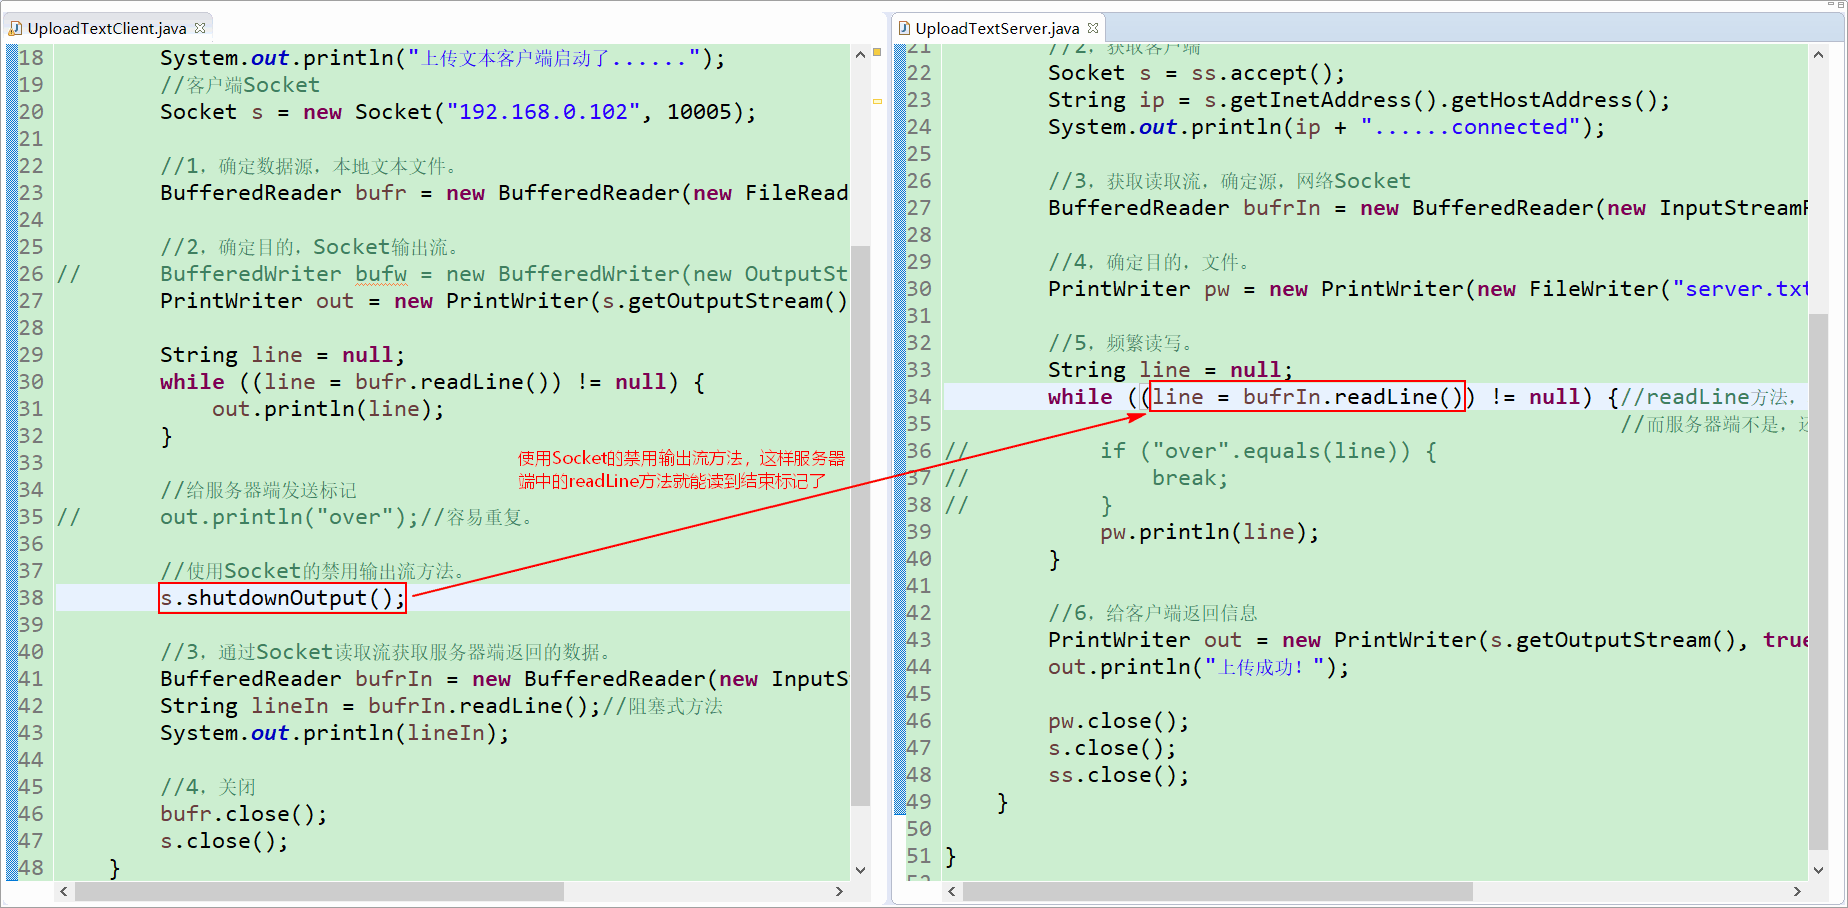Click out.println(line) in client while loop
1848x908 pixels.
(328, 409)
